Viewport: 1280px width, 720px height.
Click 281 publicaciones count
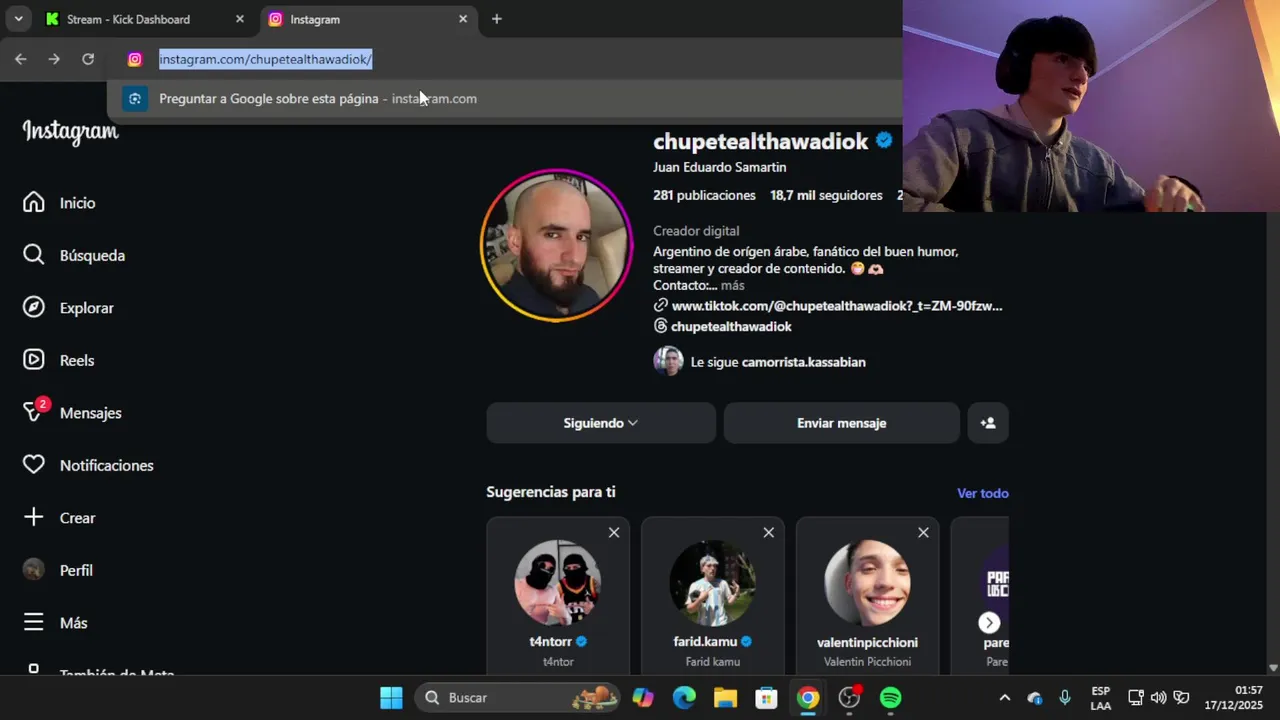[704, 195]
